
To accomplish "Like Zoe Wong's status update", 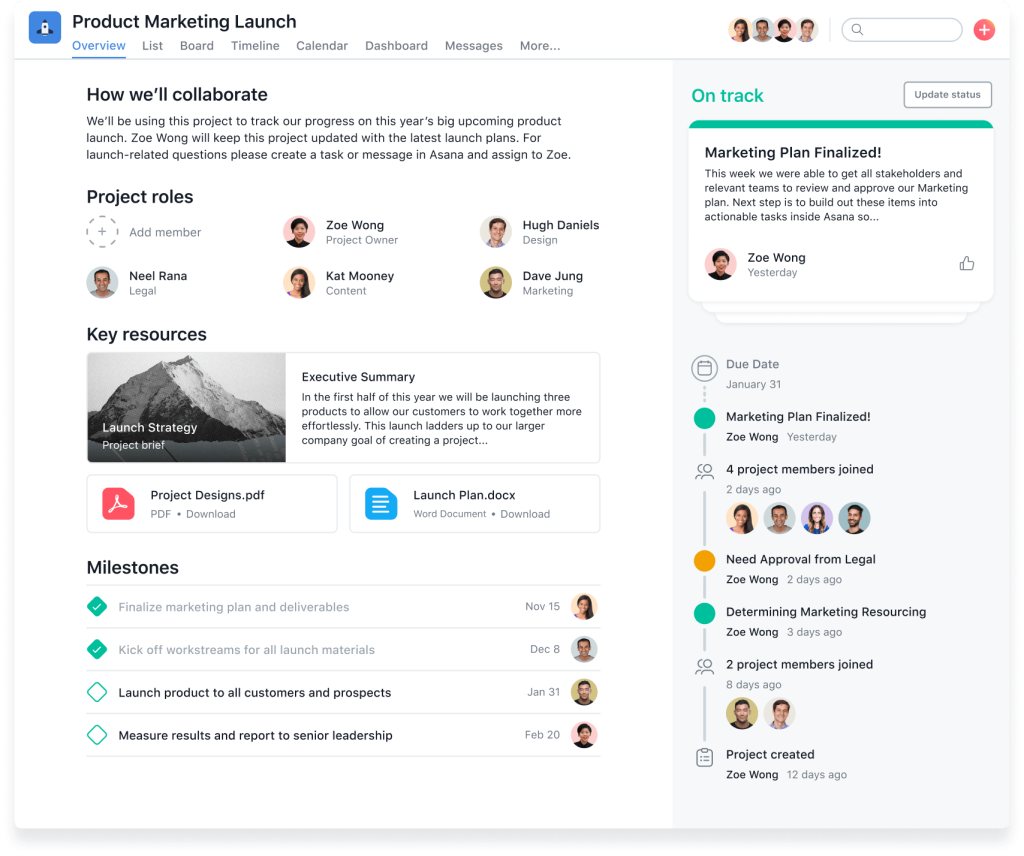I will click(x=966, y=262).
